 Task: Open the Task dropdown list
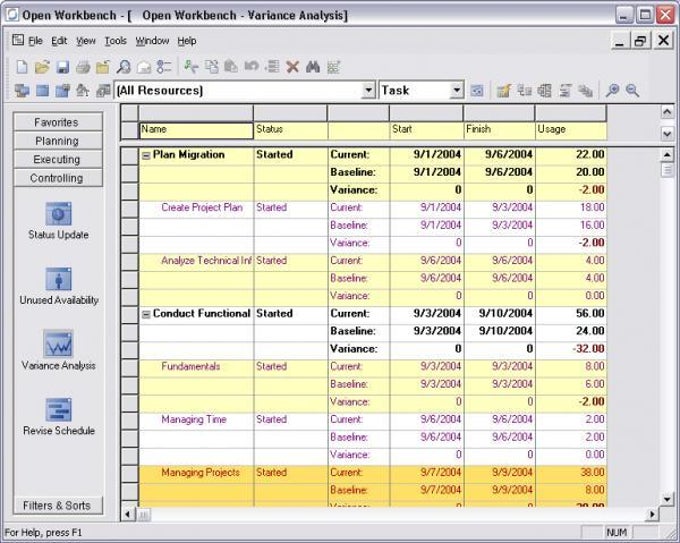click(456, 90)
